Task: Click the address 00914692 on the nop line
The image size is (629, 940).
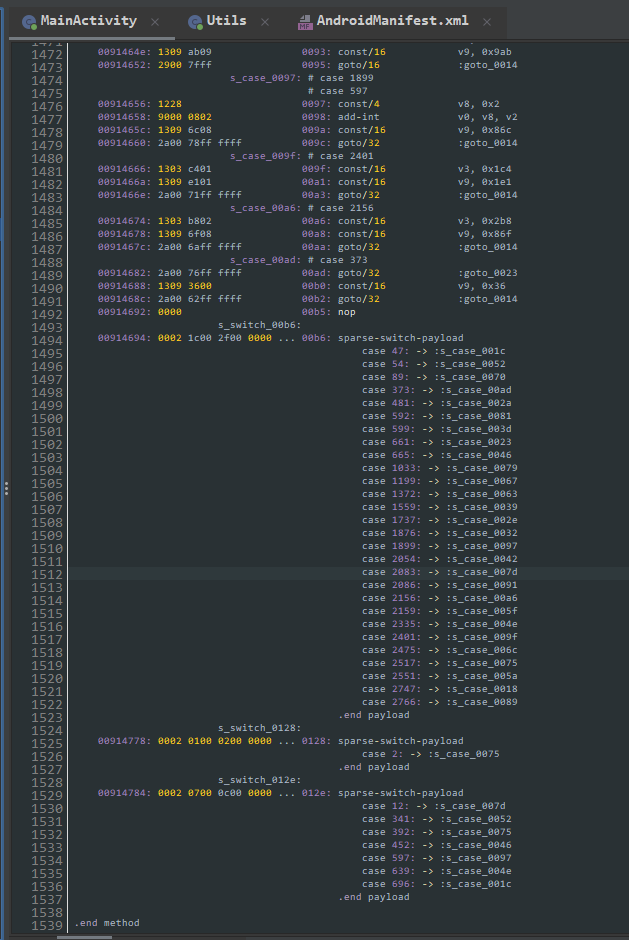Action: (x=122, y=312)
